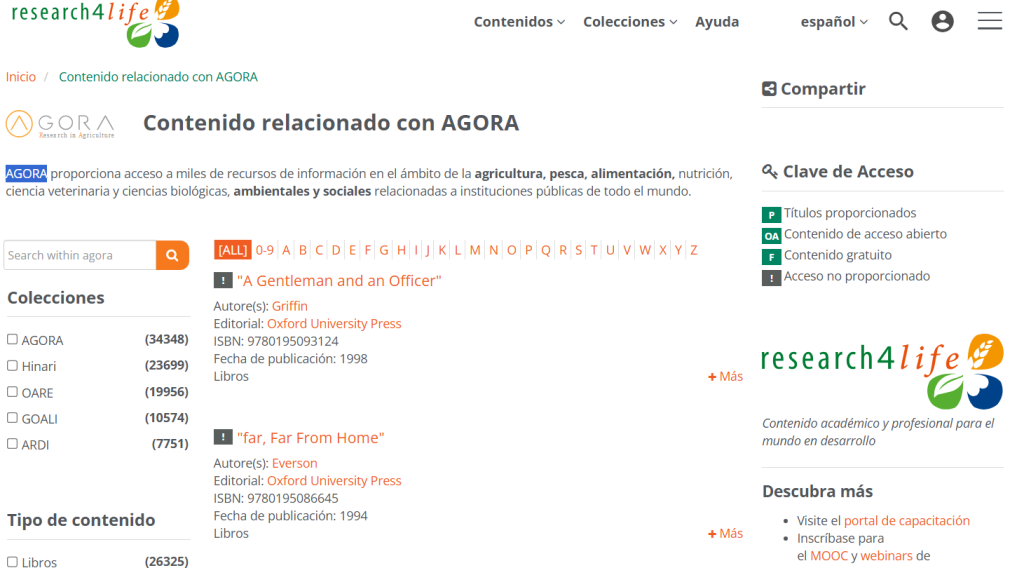Check the ARDI collection checkbox
Screen dimensions: 1024x568
(12, 444)
